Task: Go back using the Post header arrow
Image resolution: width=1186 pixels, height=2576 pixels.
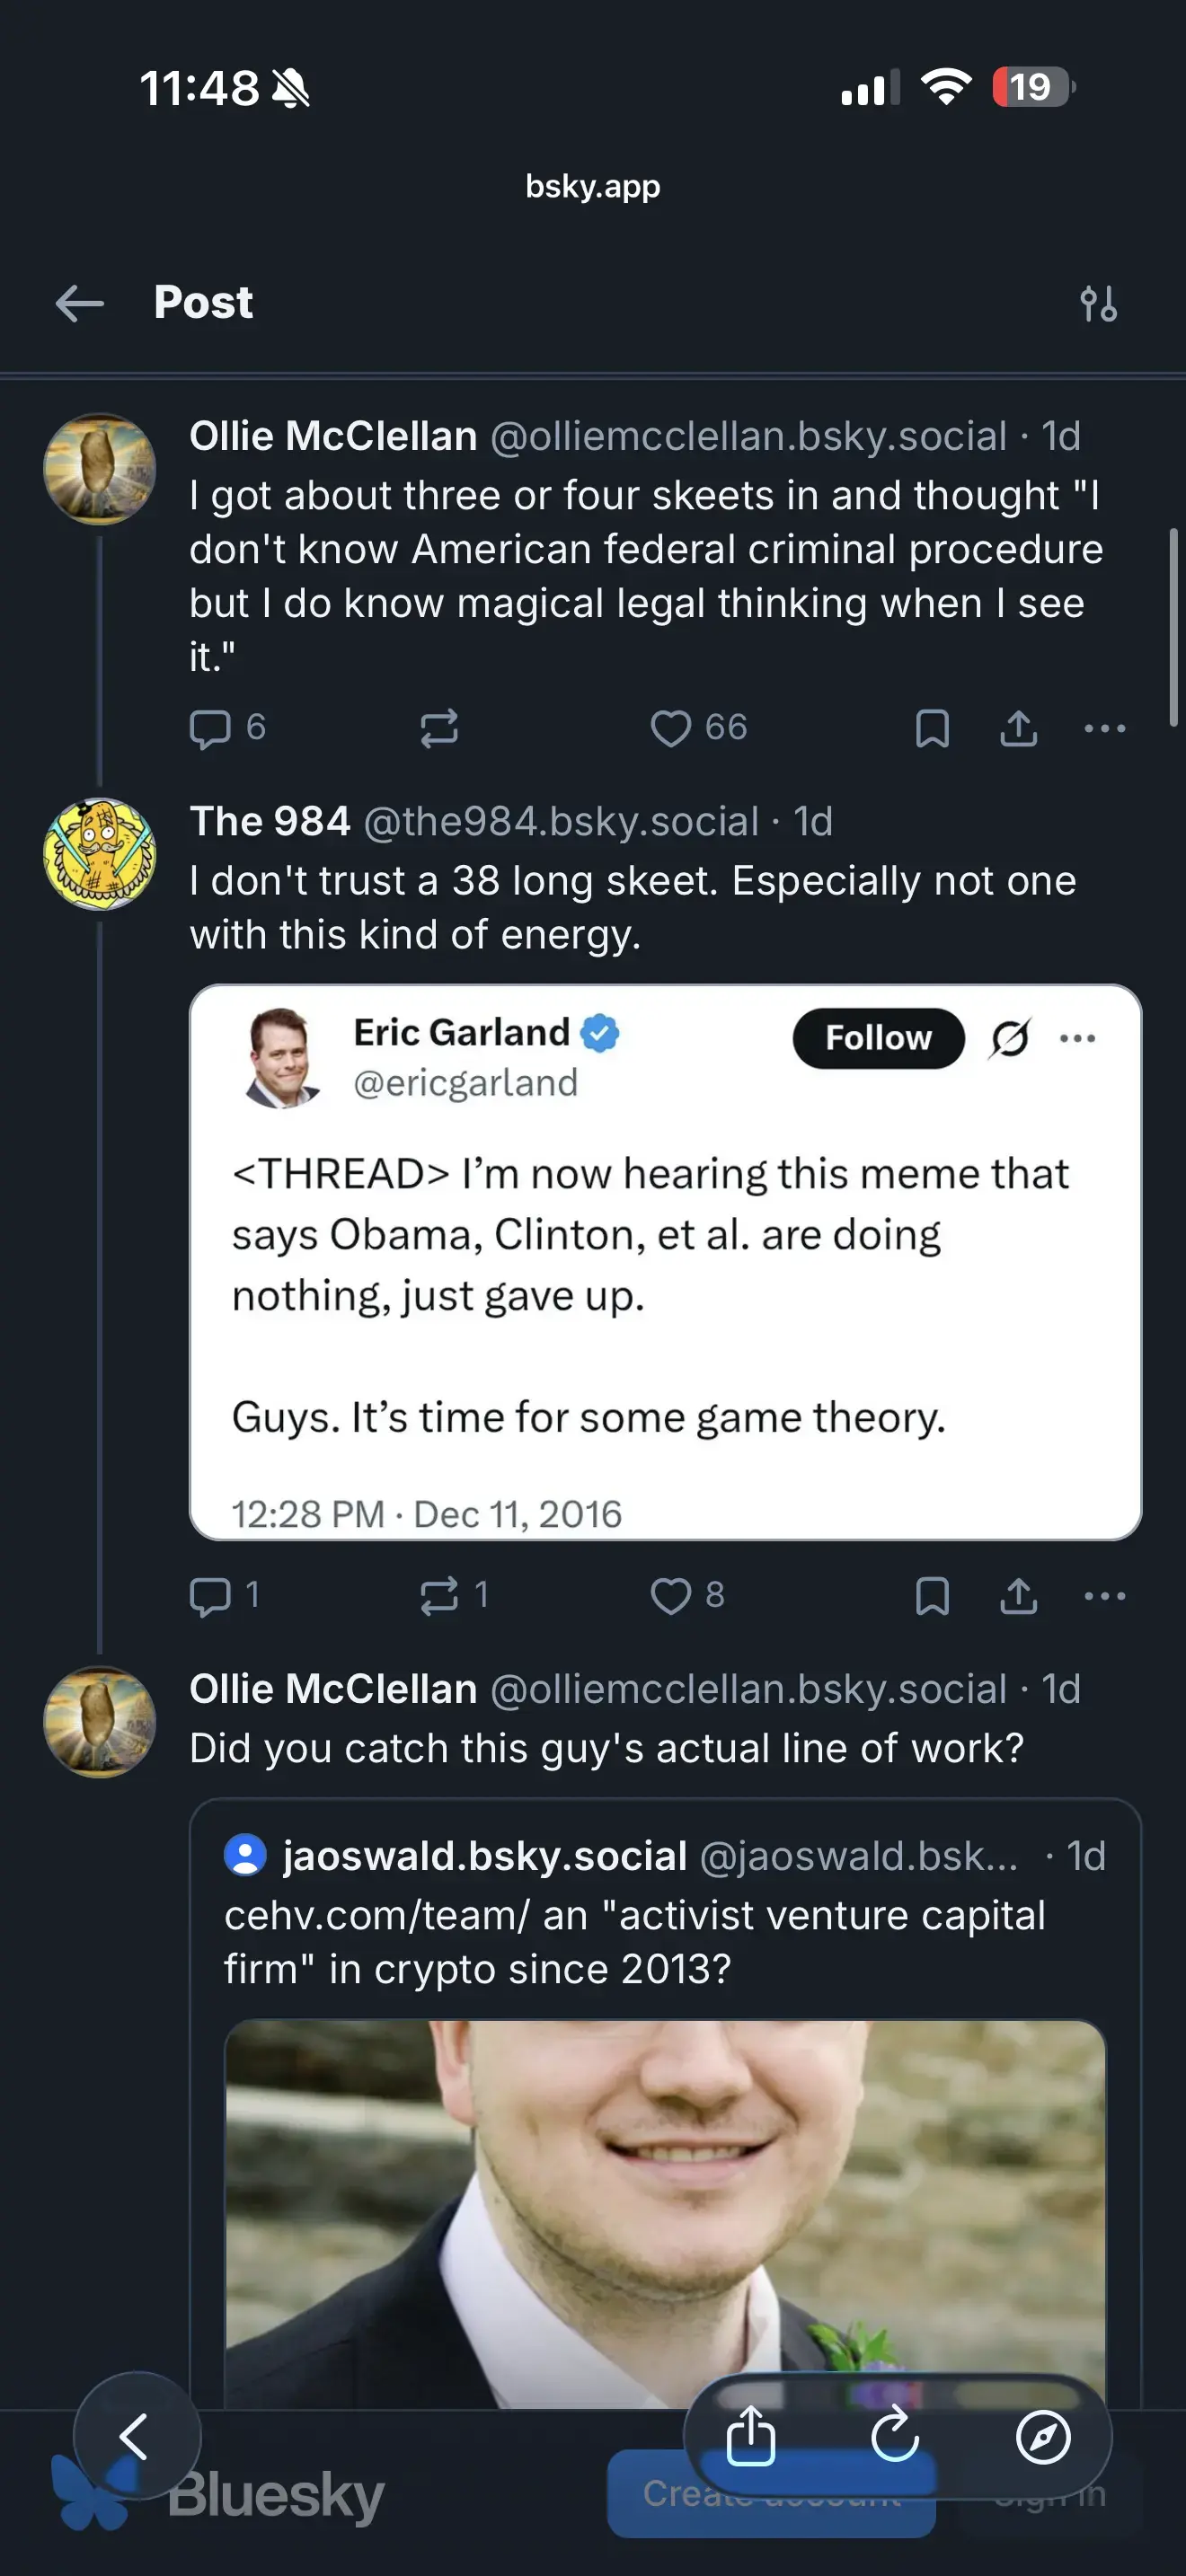Action: pos(80,303)
